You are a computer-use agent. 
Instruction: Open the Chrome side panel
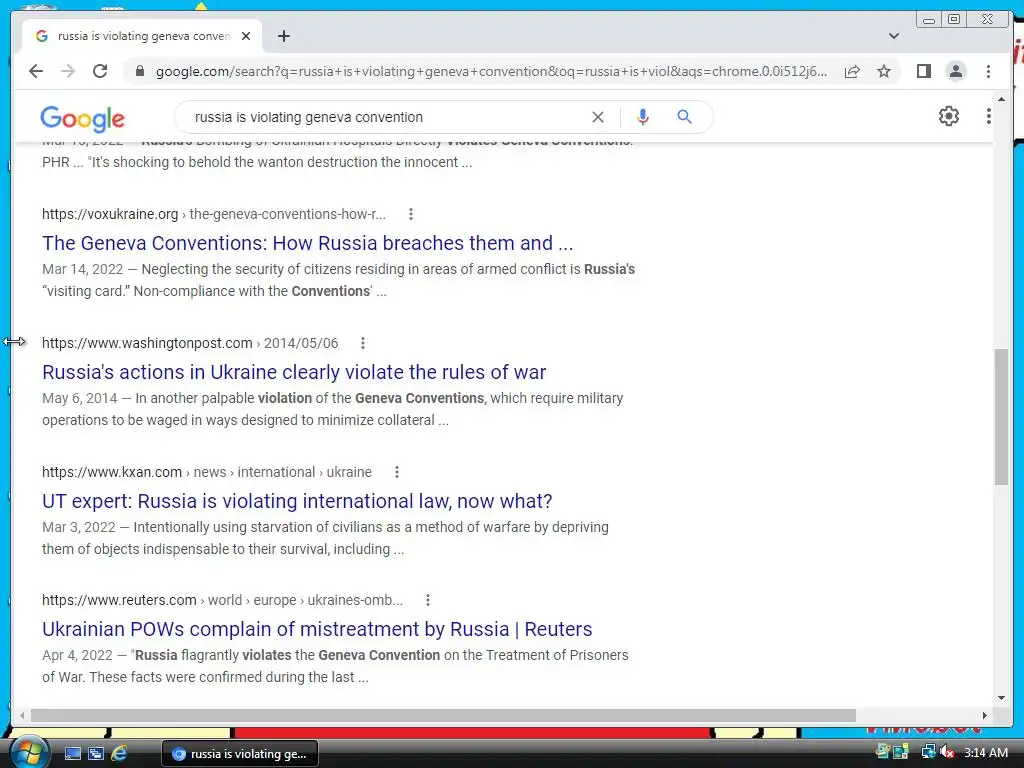click(923, 71)
